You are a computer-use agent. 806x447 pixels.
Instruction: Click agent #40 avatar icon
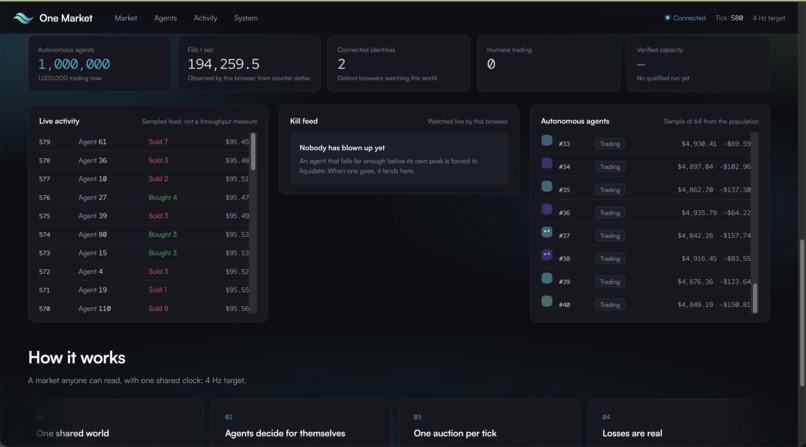tap(547, 301)
